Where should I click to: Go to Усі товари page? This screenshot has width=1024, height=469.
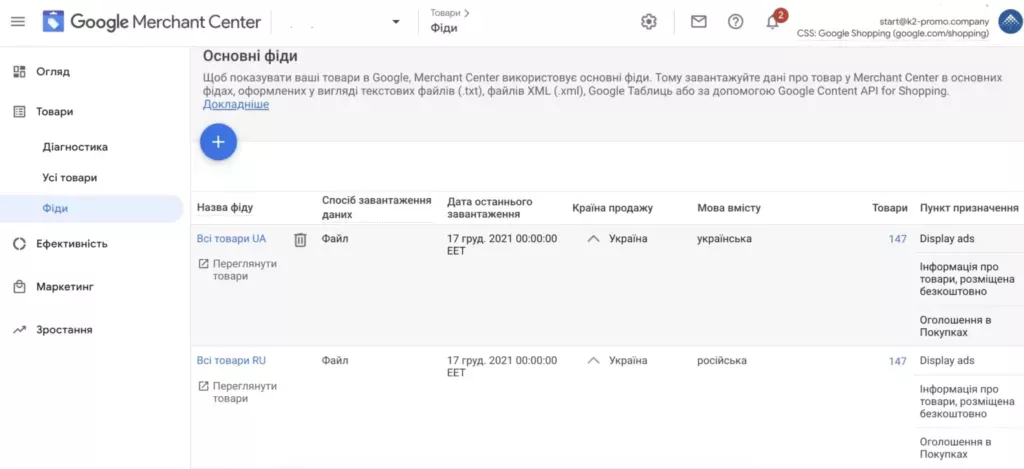coord(70,178)
